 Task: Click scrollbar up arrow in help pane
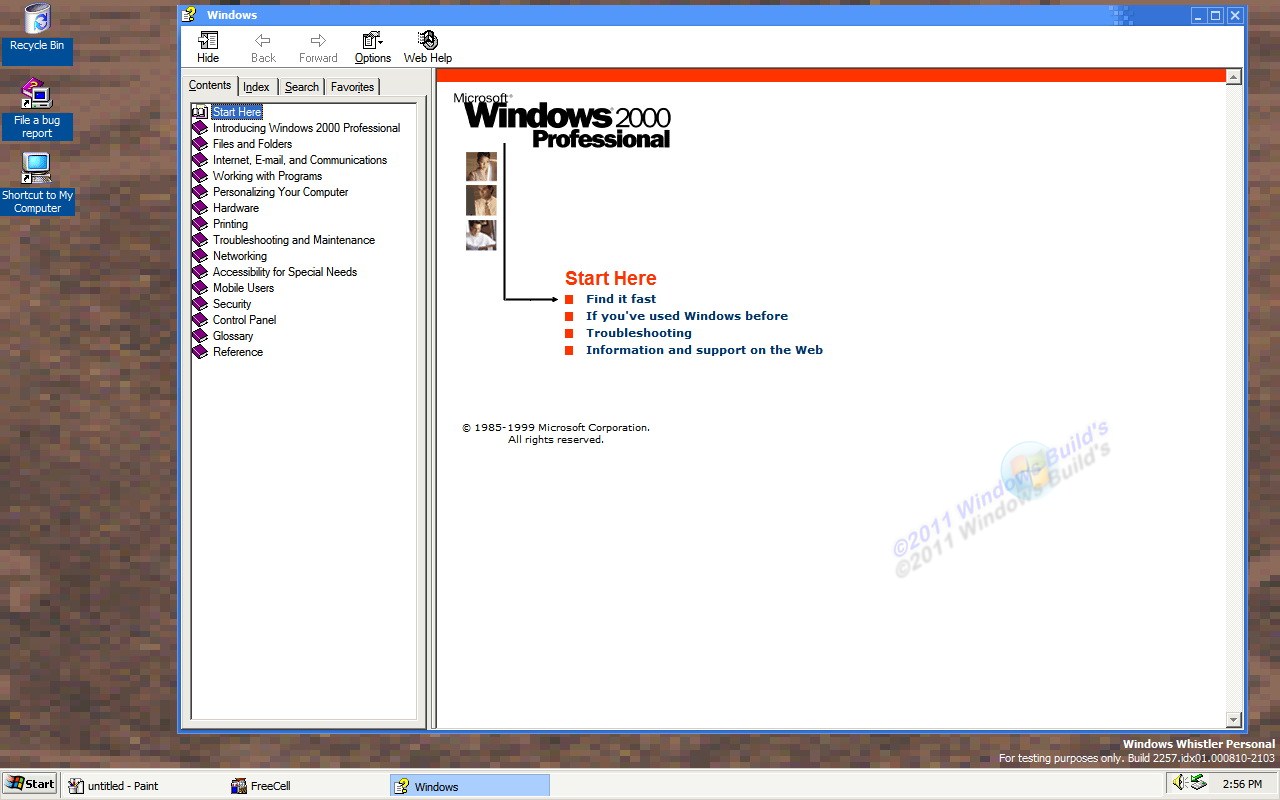[1233, 77]
